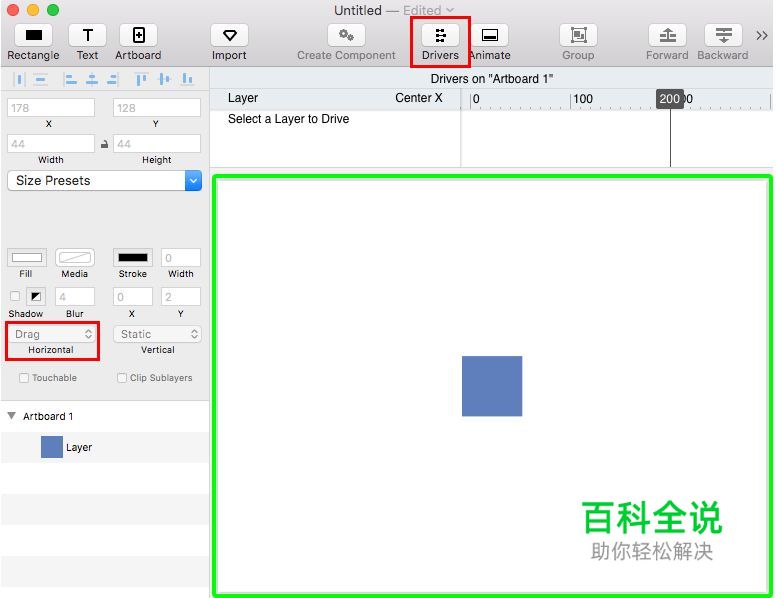This screenshot has height=598, width=776.
Task: Bring layer Forward
Action: 667,36
